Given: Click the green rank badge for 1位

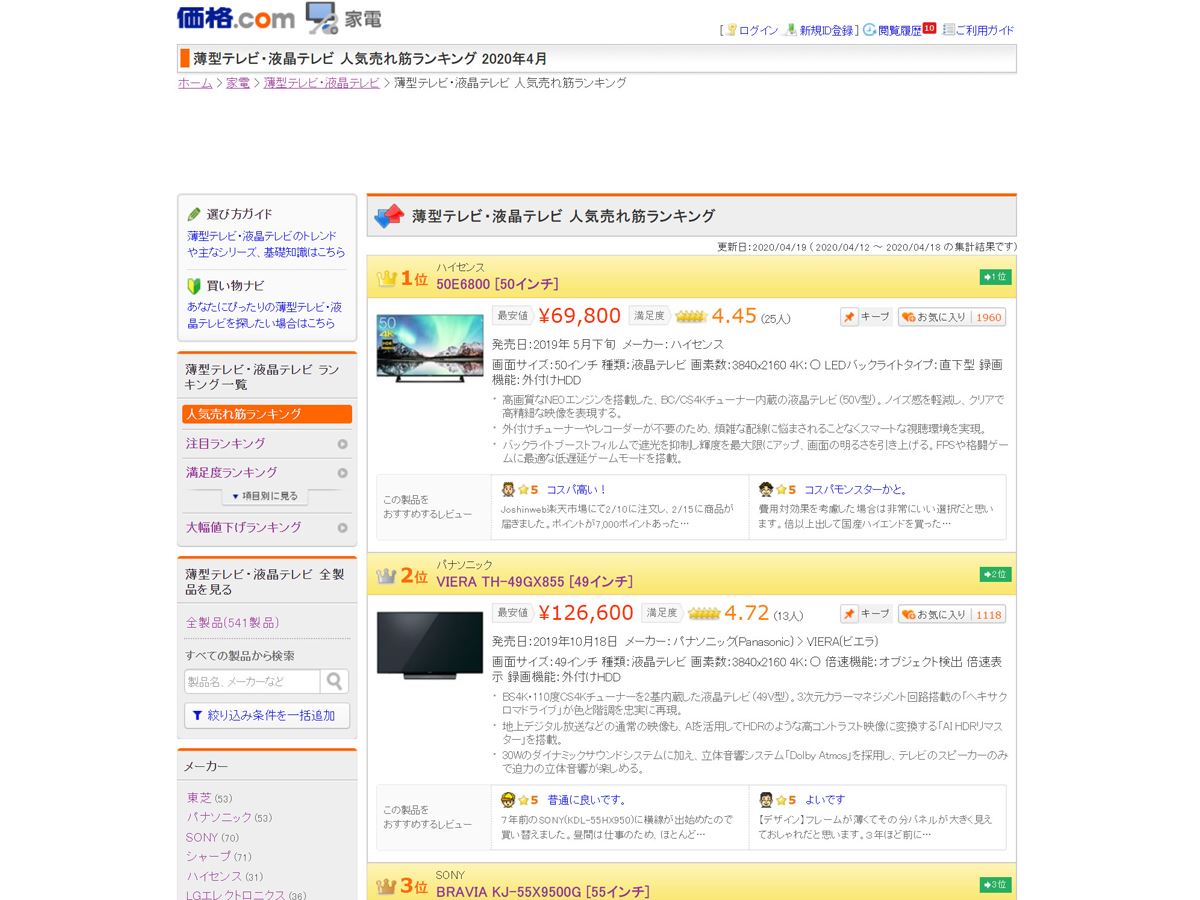Looking at the screenshot, I should [995, 277].
